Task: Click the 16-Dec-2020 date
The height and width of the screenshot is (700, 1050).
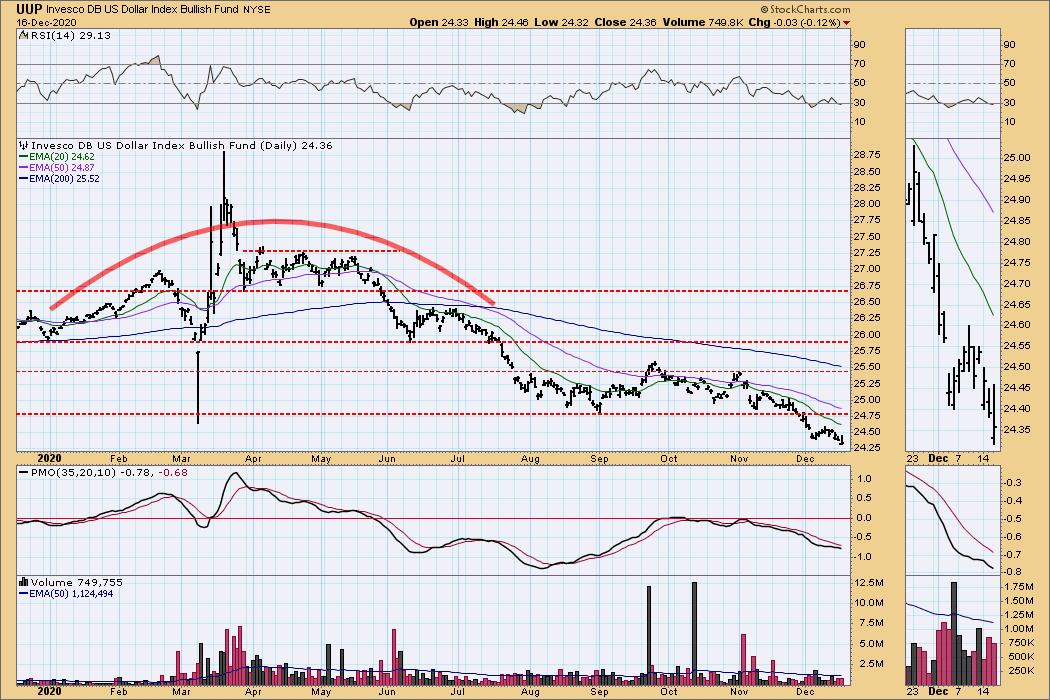Action: point(47,23)
